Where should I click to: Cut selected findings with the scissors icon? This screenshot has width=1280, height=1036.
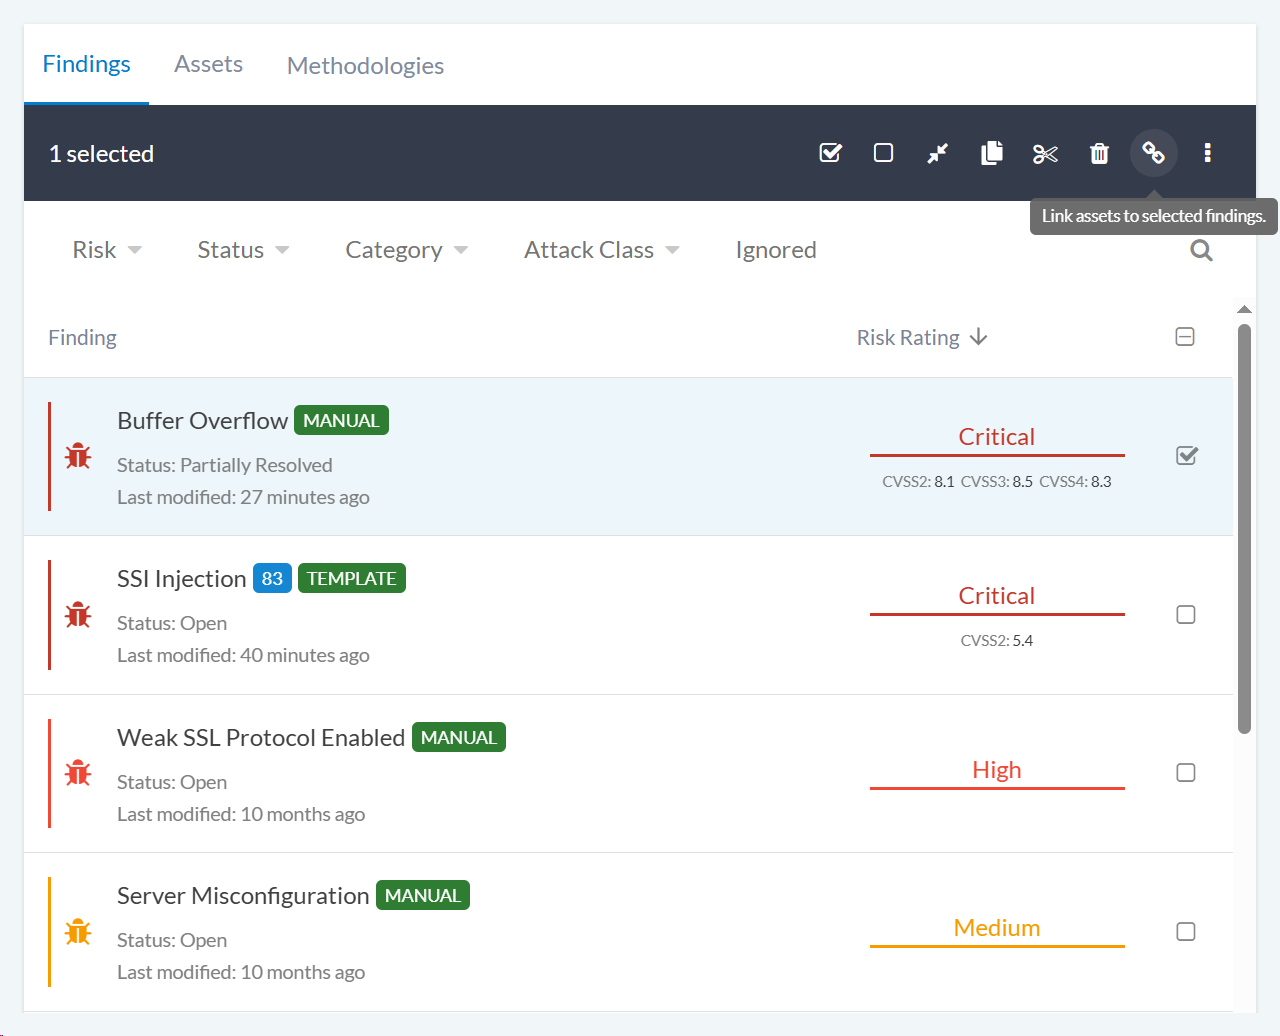tap(1045, 153)
